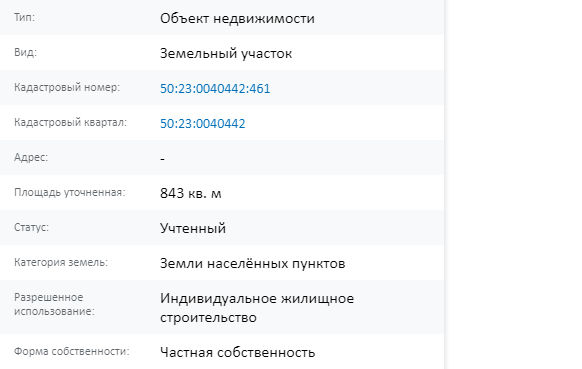
Task: Click the 'Вид:' label
Action: [26, 52]
